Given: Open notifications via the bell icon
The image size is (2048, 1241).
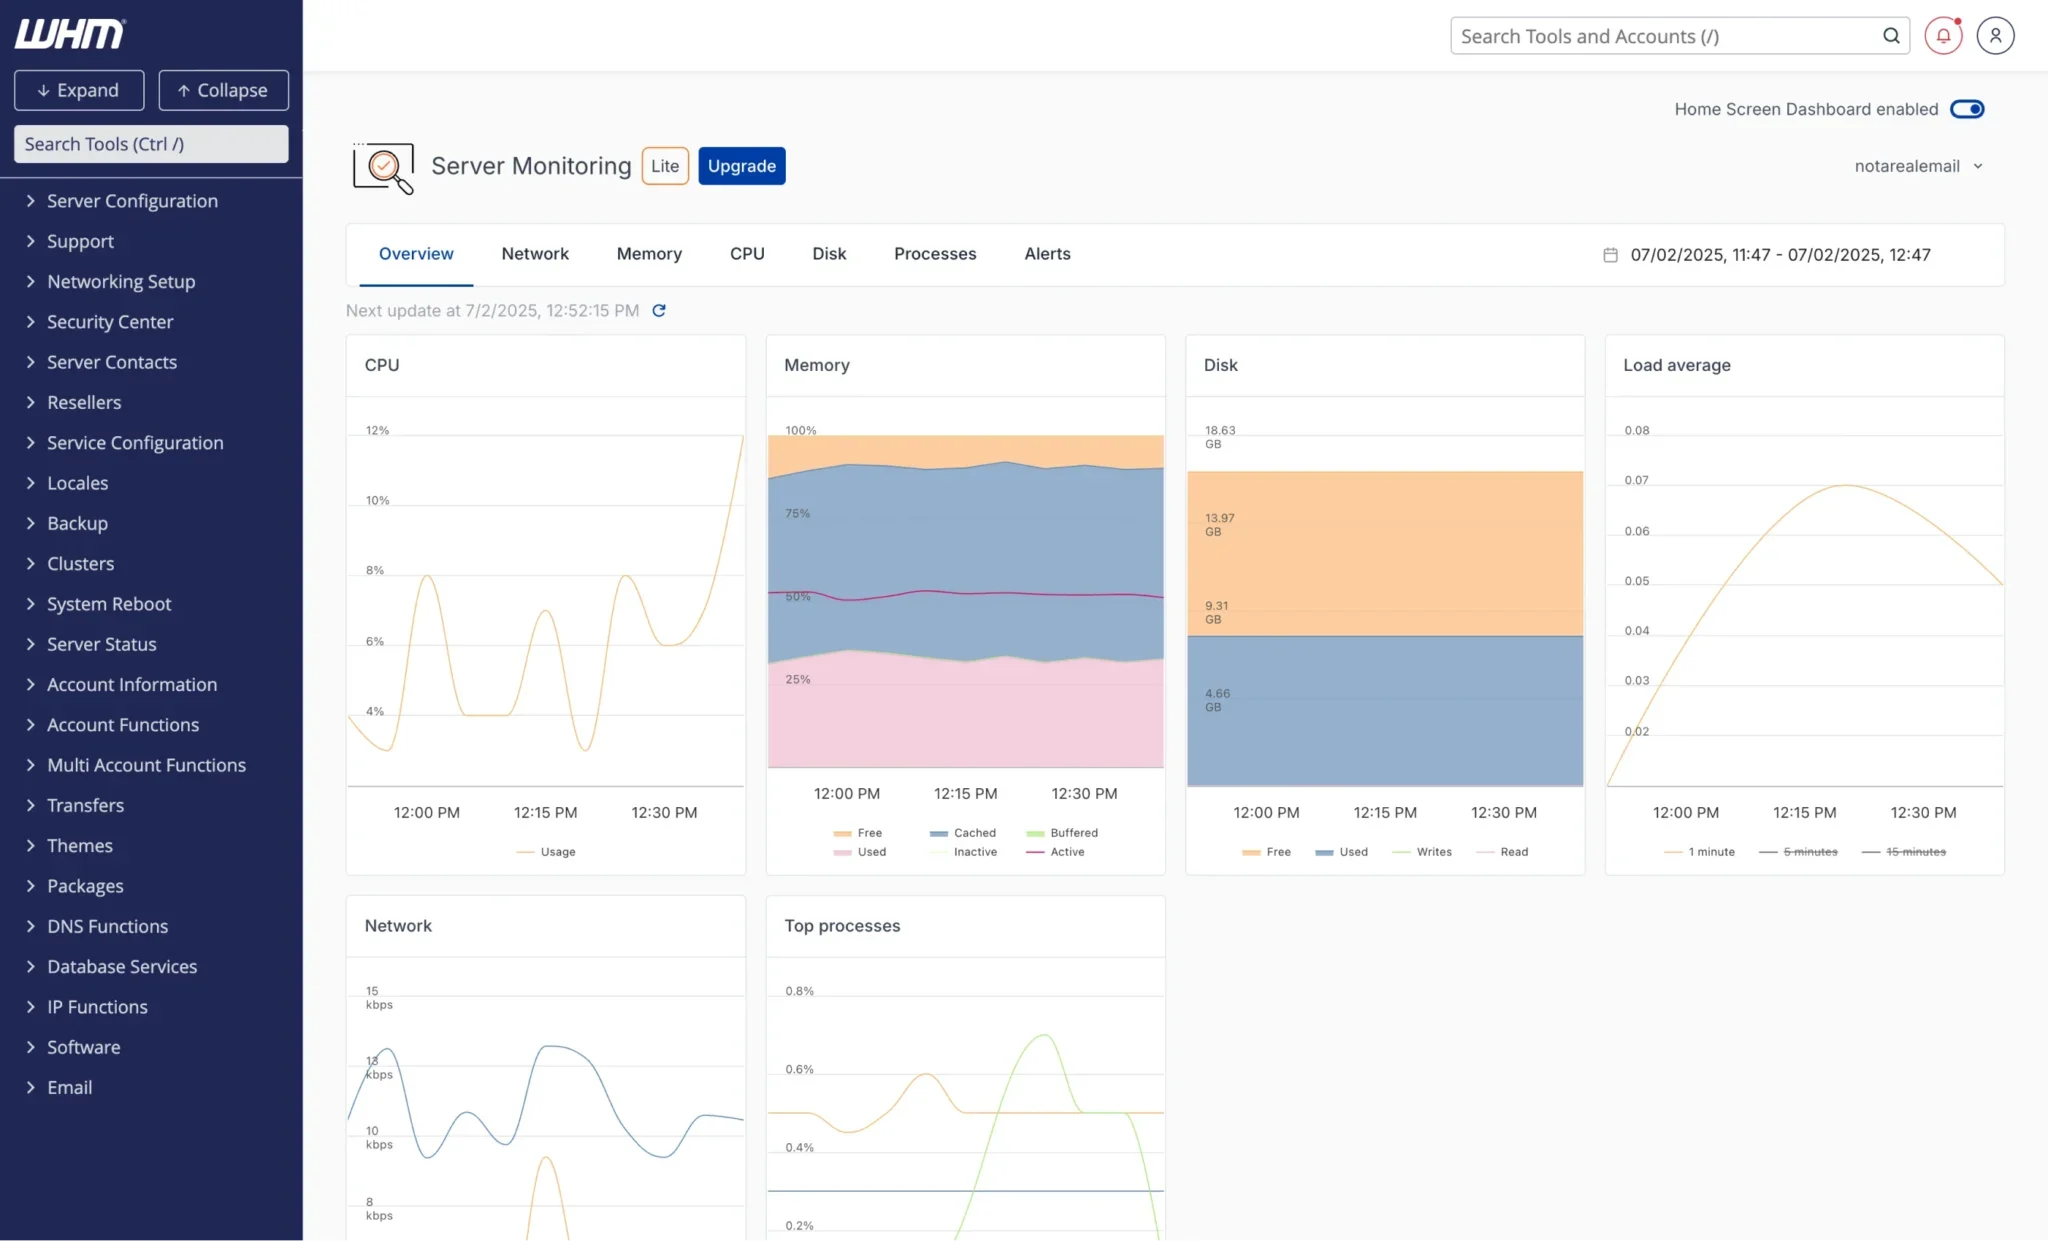Looking at the screenshot, I should click(1943, 35).
